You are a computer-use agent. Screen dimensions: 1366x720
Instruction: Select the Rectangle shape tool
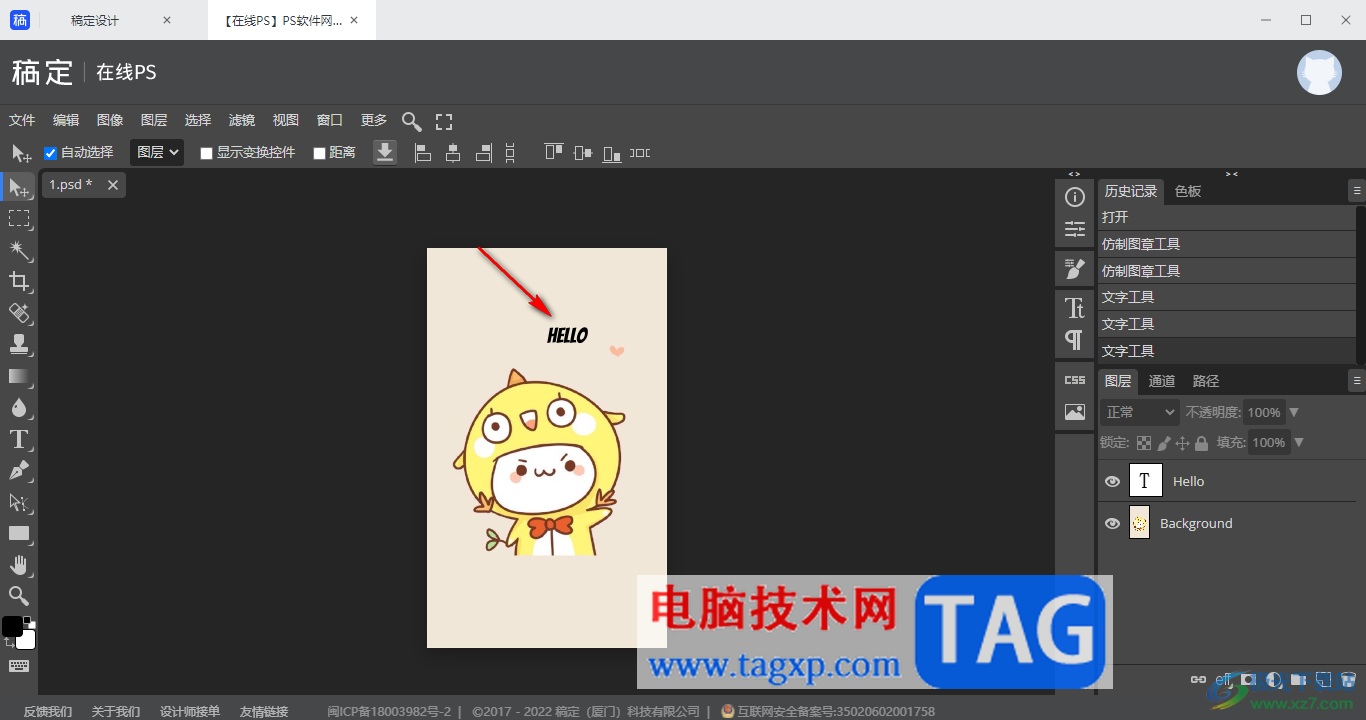19,533
